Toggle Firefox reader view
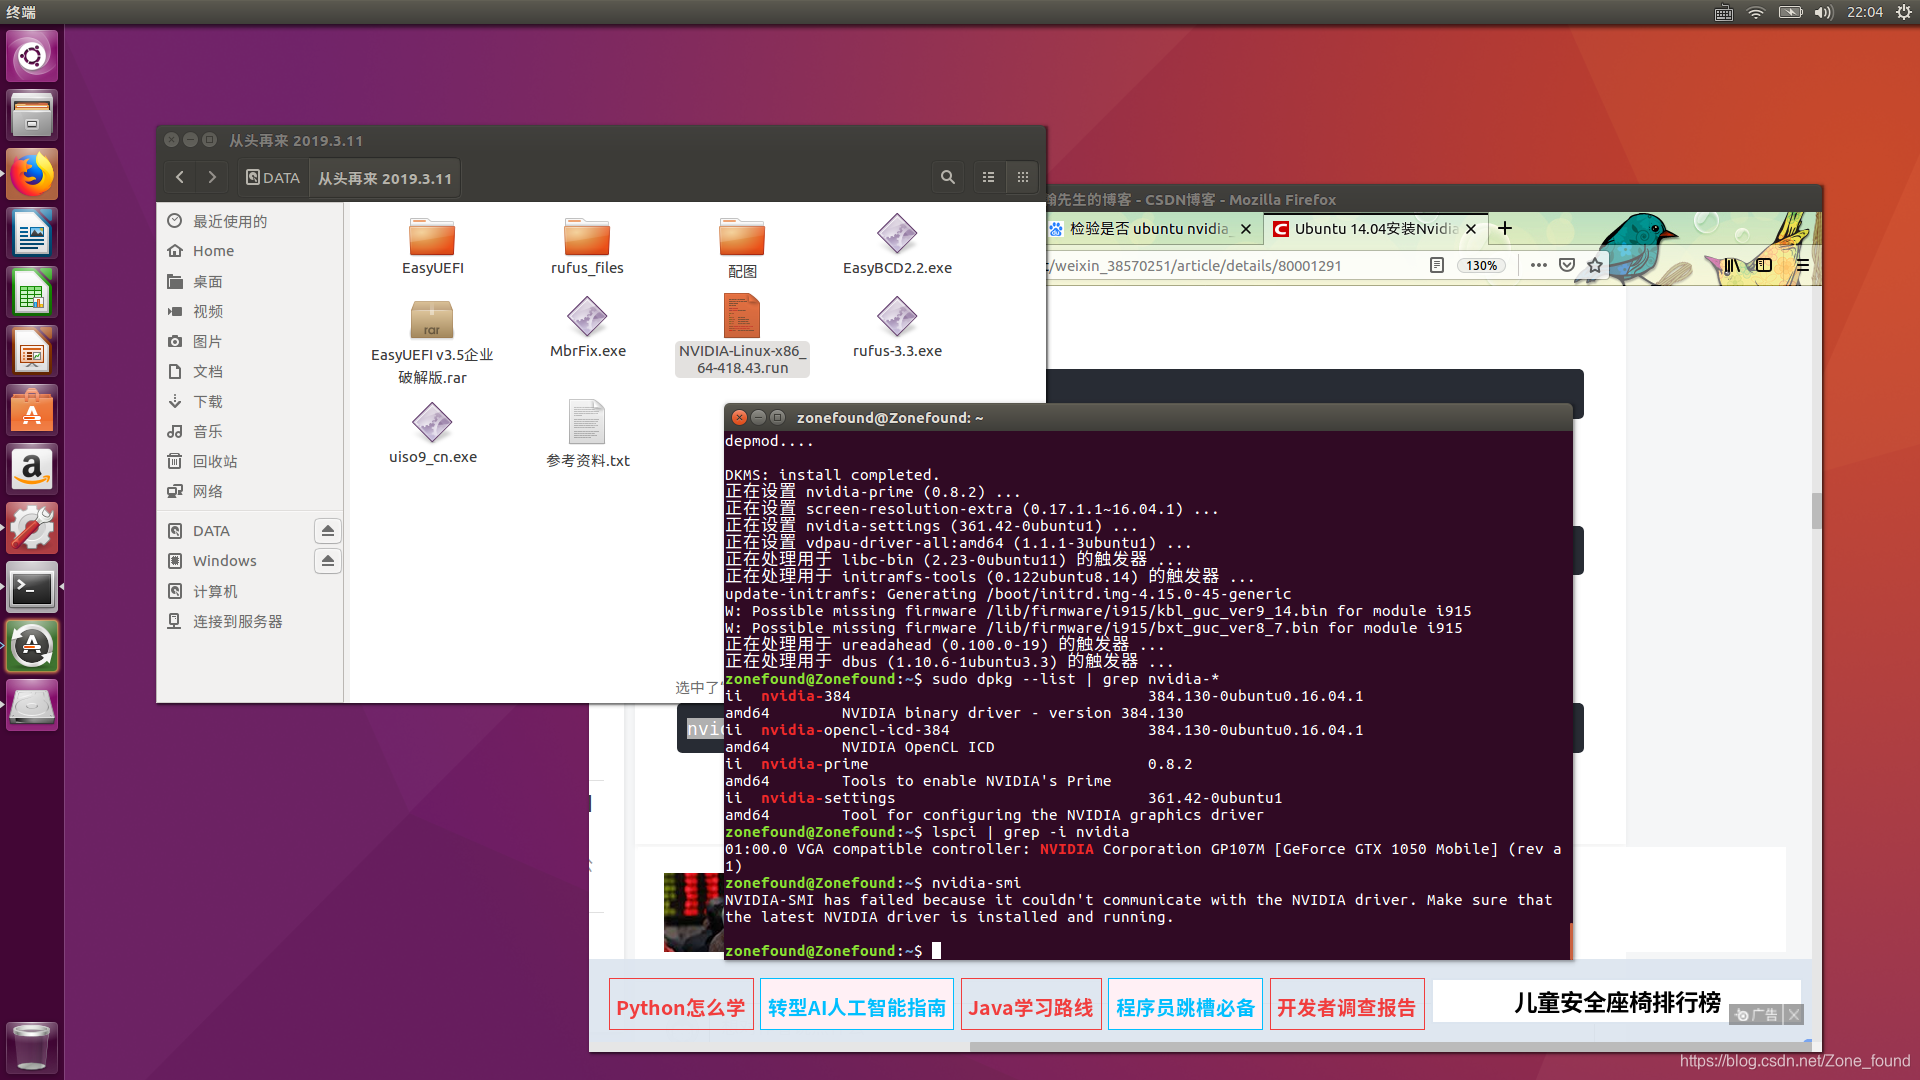The width and height of the screenshot is (1920, 1080). pos(1437,265)
